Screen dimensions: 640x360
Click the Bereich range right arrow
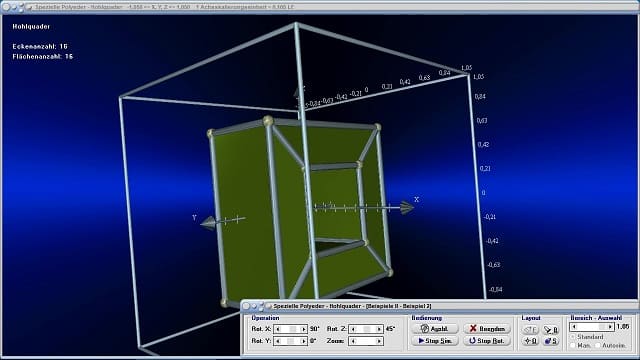pyautogui.click(x=610, y=327)
